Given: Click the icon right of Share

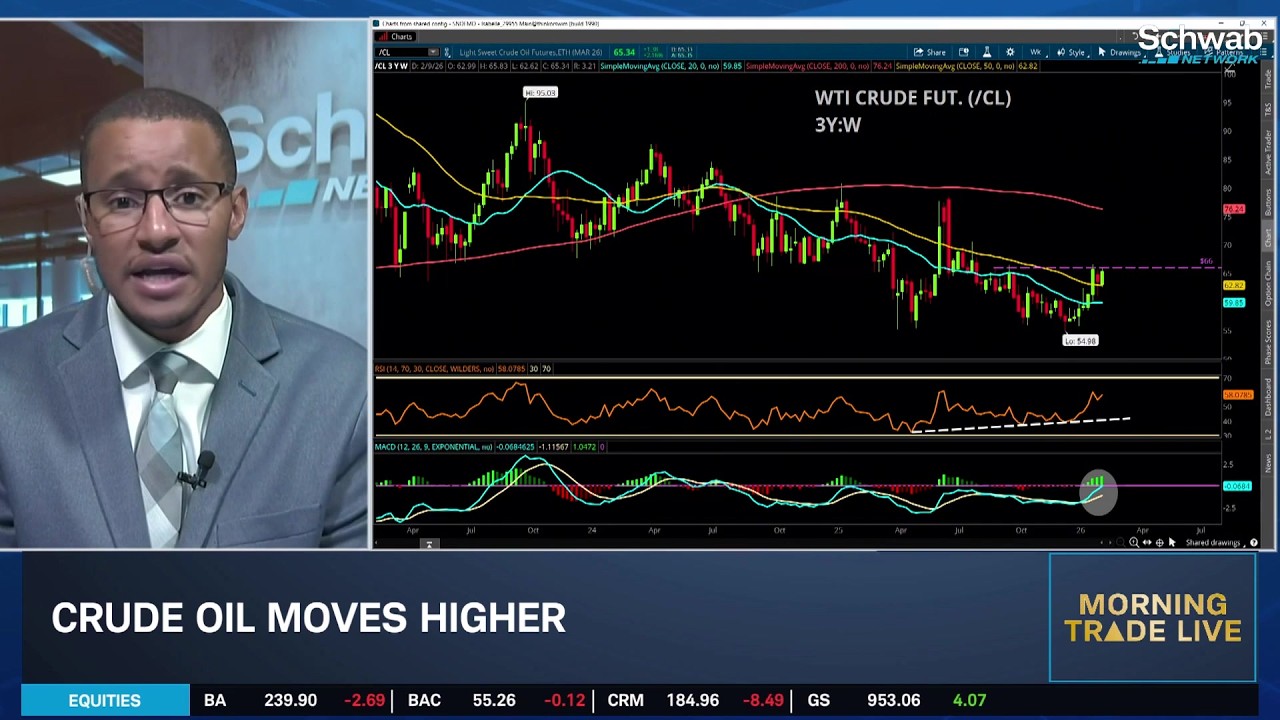Looking at the screenshot, I should [x=964, y=52].
